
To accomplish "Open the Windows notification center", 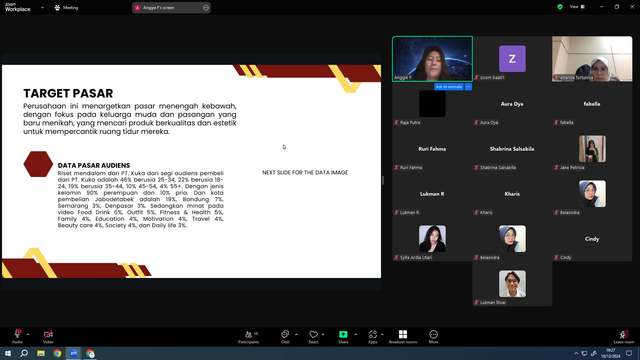I will tap(629, 353).
